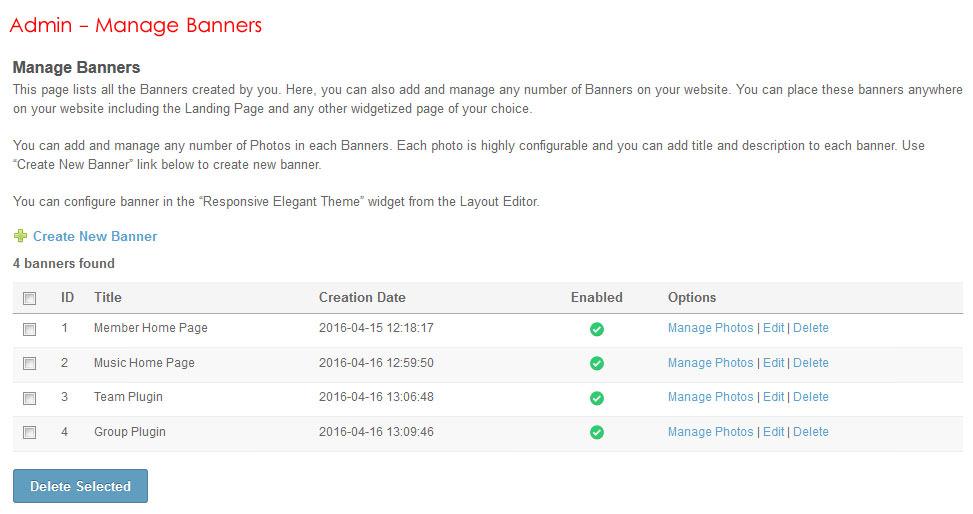
Task: Select the Music Home Page row checkbox
Action: click(x=30, y=364)
